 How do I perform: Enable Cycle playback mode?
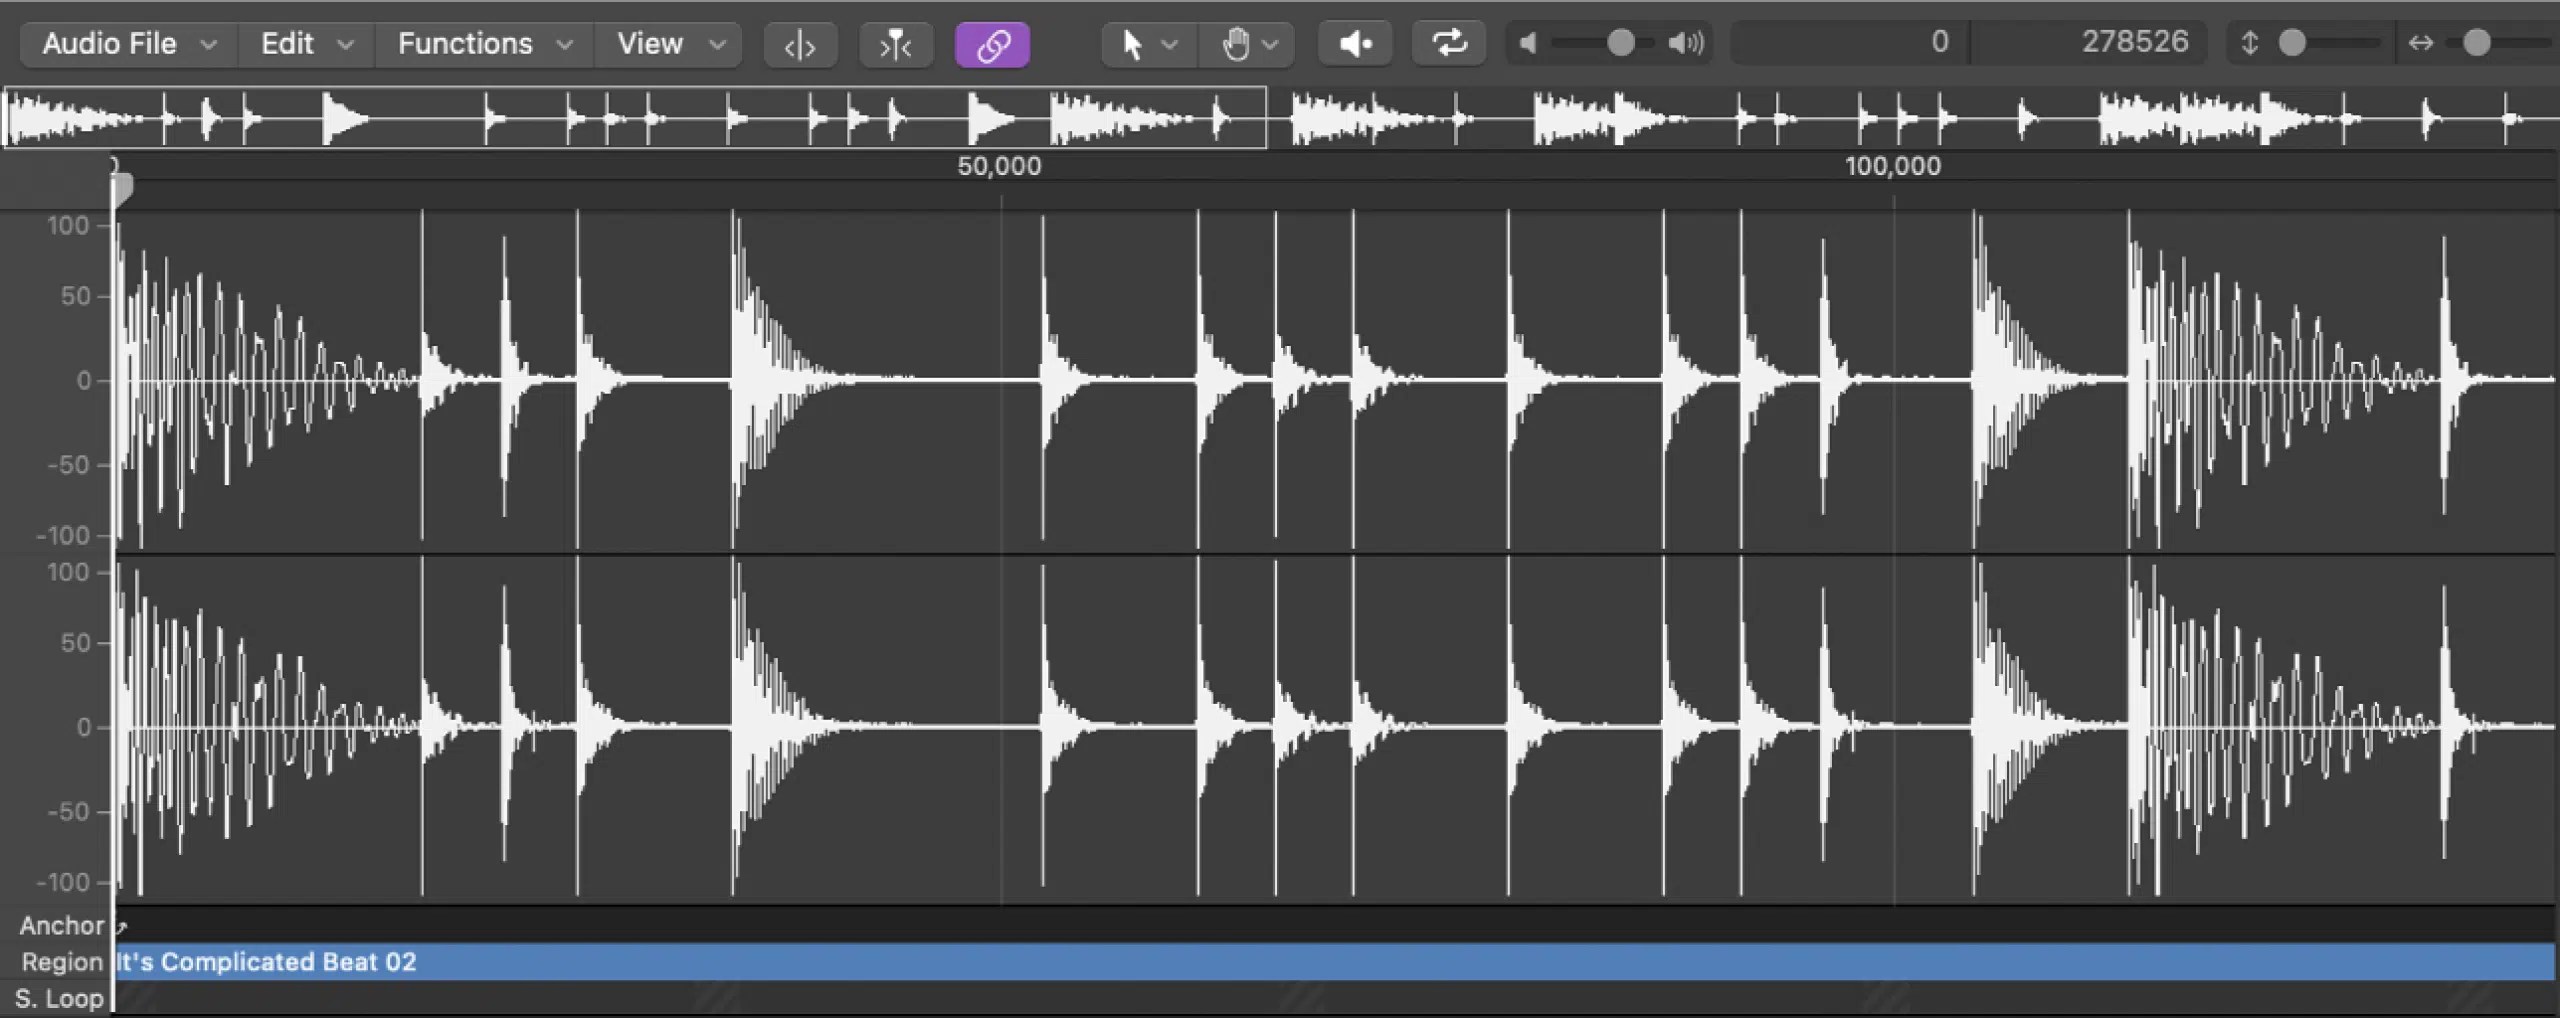tap(1448, 43)
